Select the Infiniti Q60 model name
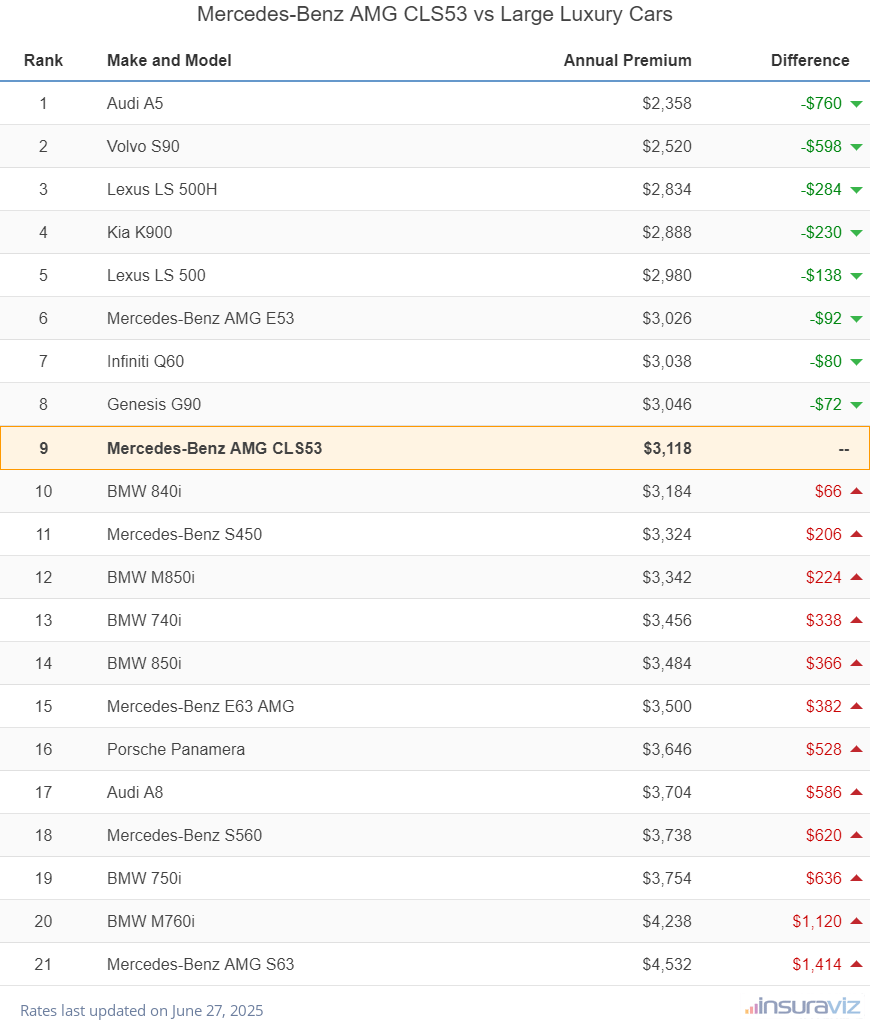Image resolution: width=870 pixels, height=1026 pixels. [x=145, y=362]
